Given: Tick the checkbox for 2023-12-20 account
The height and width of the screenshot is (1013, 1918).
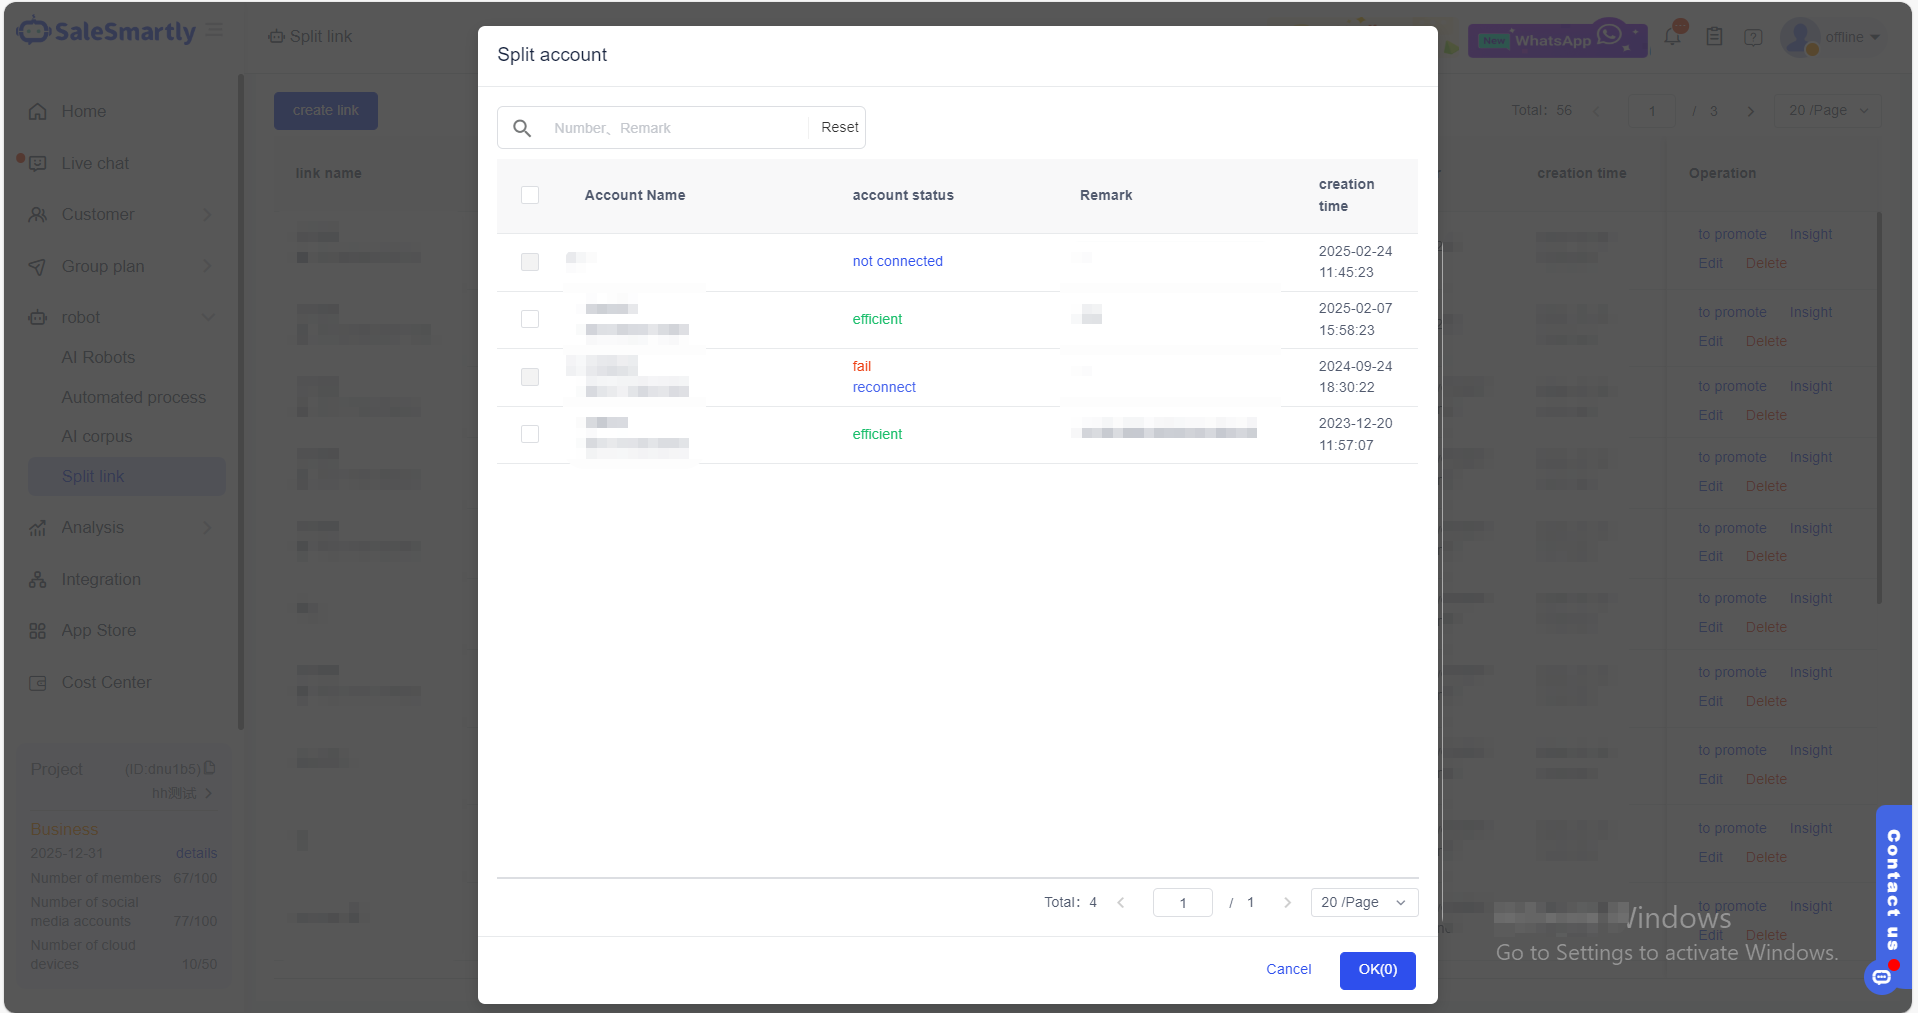Looking at the screenshot, I should [530, 434].
